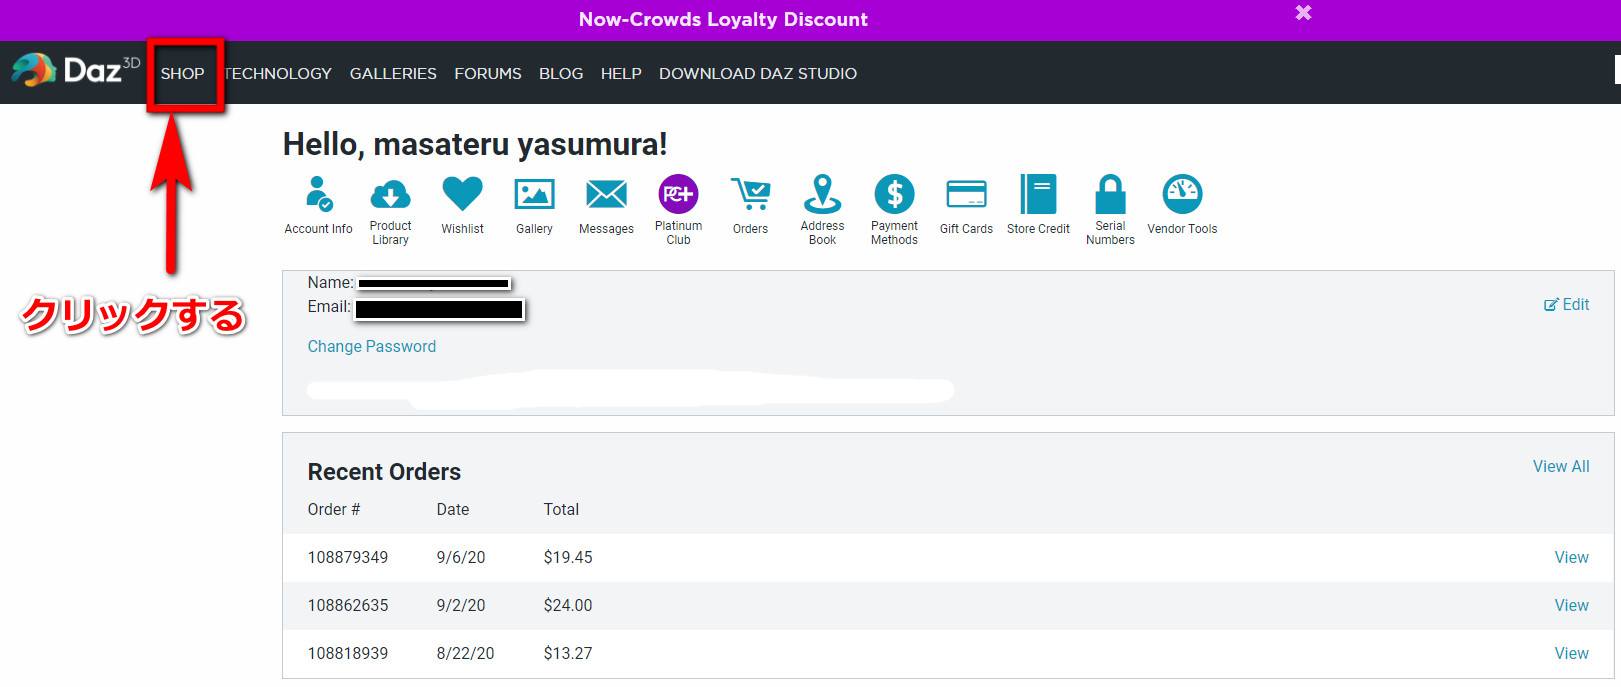Go to FORUMS in navigation
Viewport: 1621px width, 687px height.
pyautogui.click(x=488, y=73)
